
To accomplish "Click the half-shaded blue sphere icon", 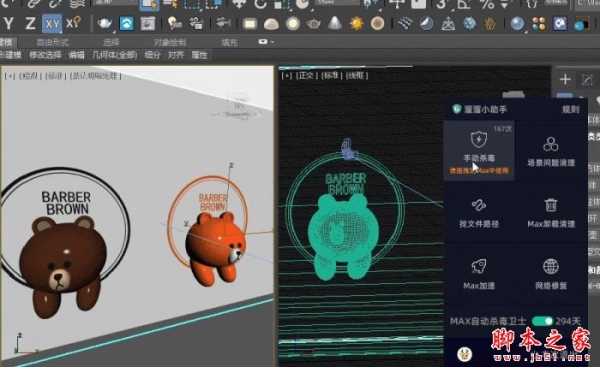I will coord(426,24).
